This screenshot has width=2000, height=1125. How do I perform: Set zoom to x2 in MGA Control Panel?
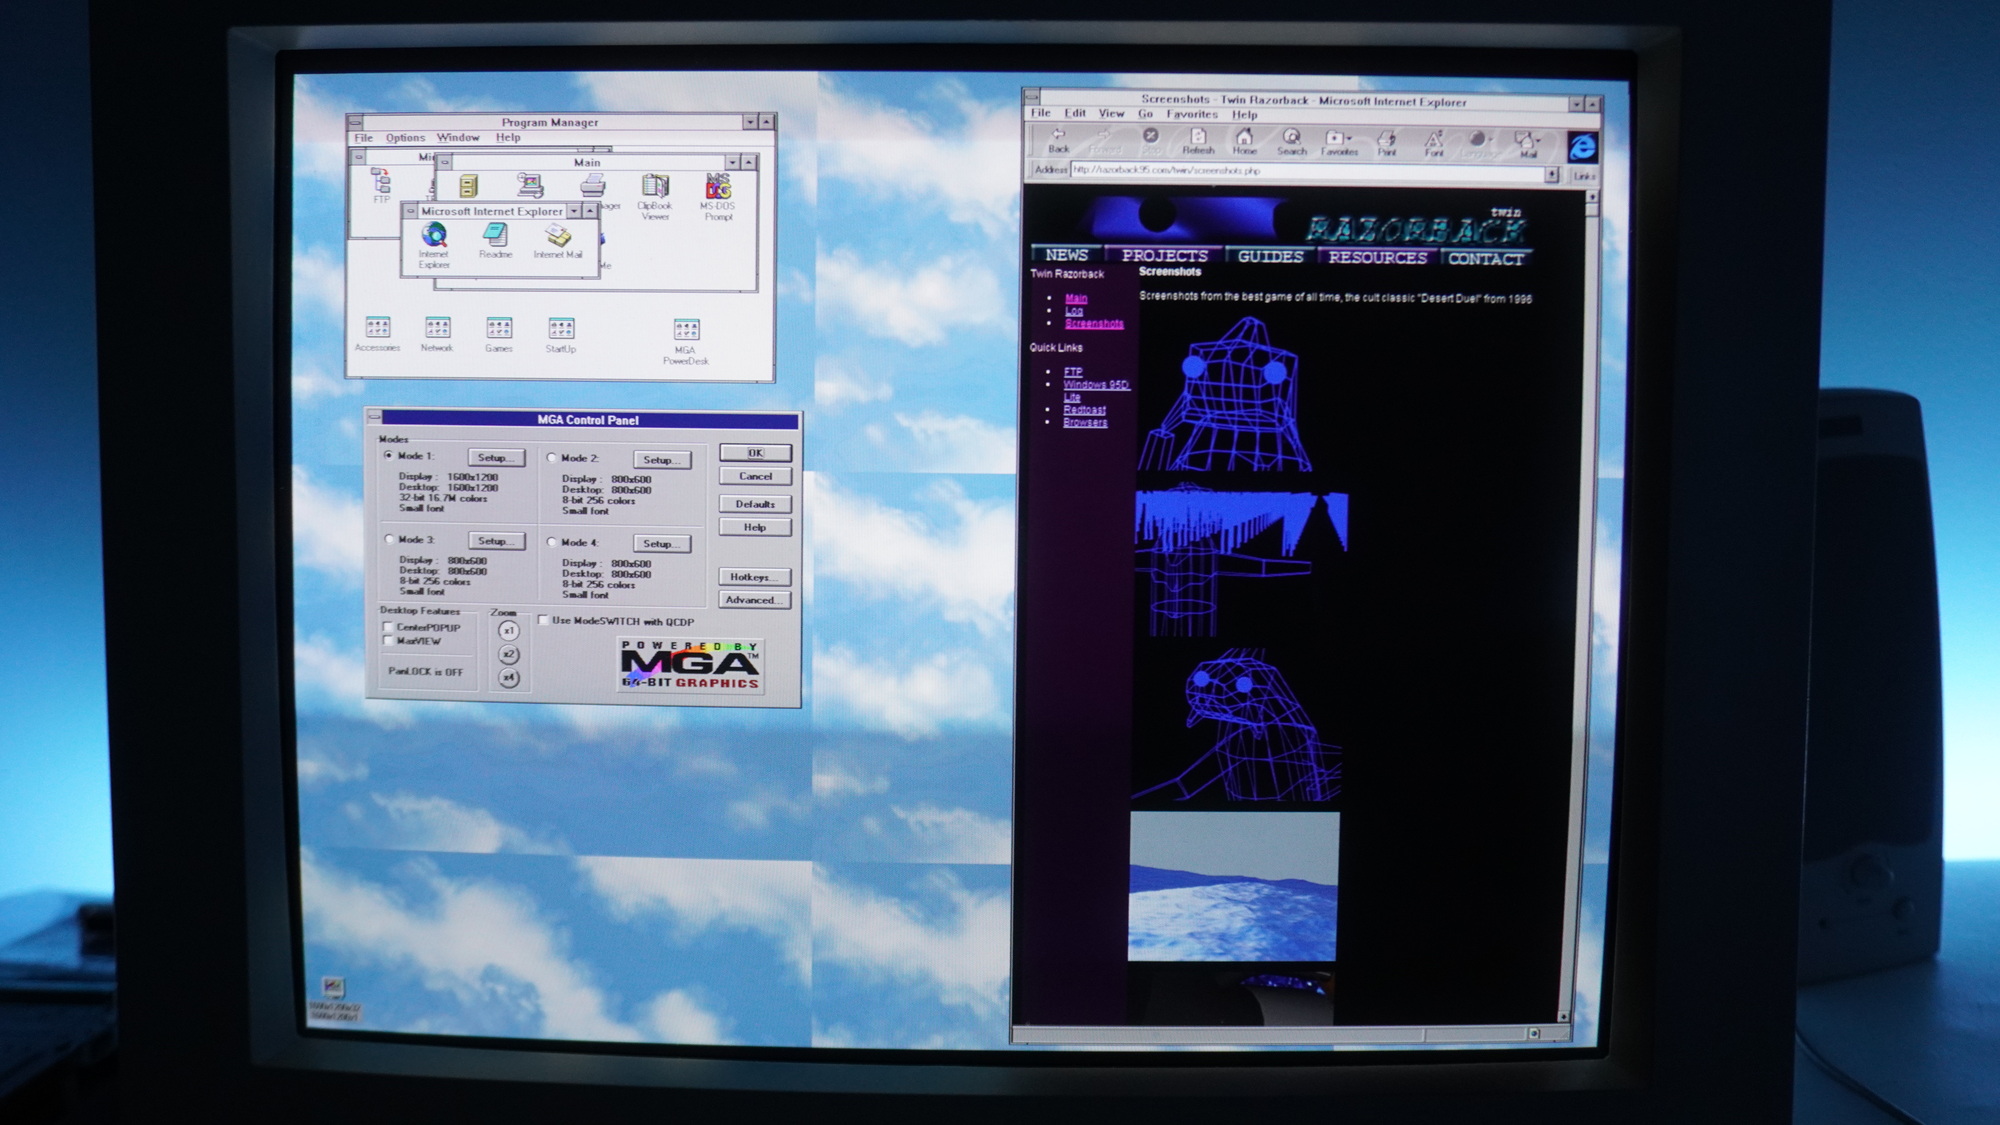tap(509, 654)
